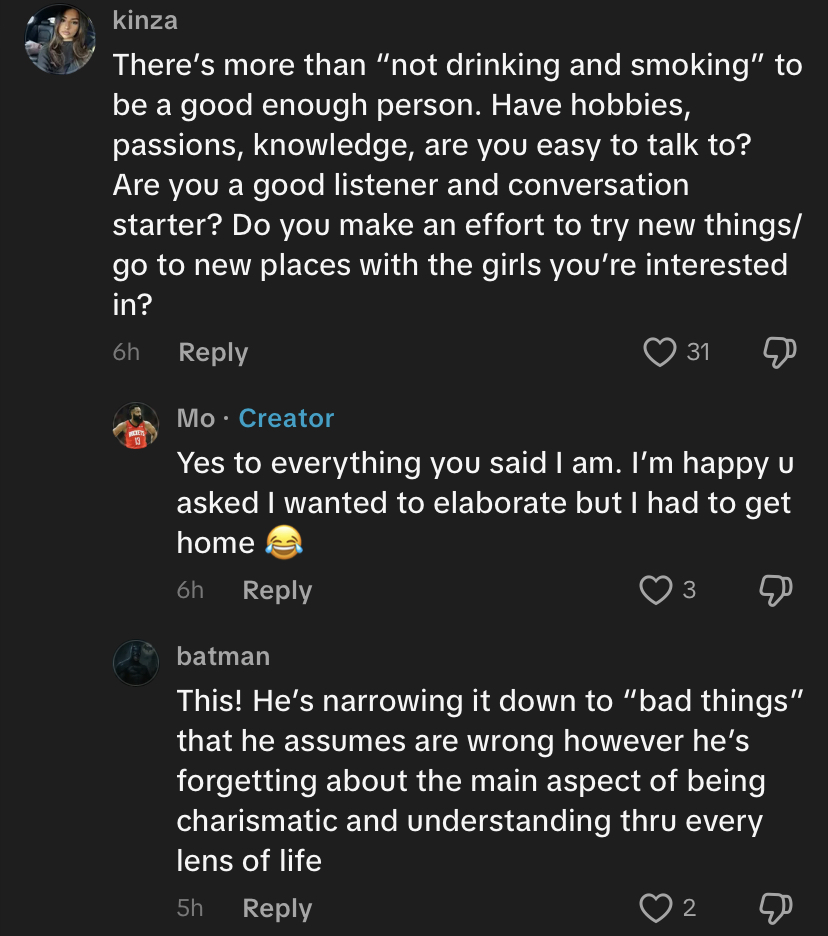Open Mo's profile avatar

(136, 426)
